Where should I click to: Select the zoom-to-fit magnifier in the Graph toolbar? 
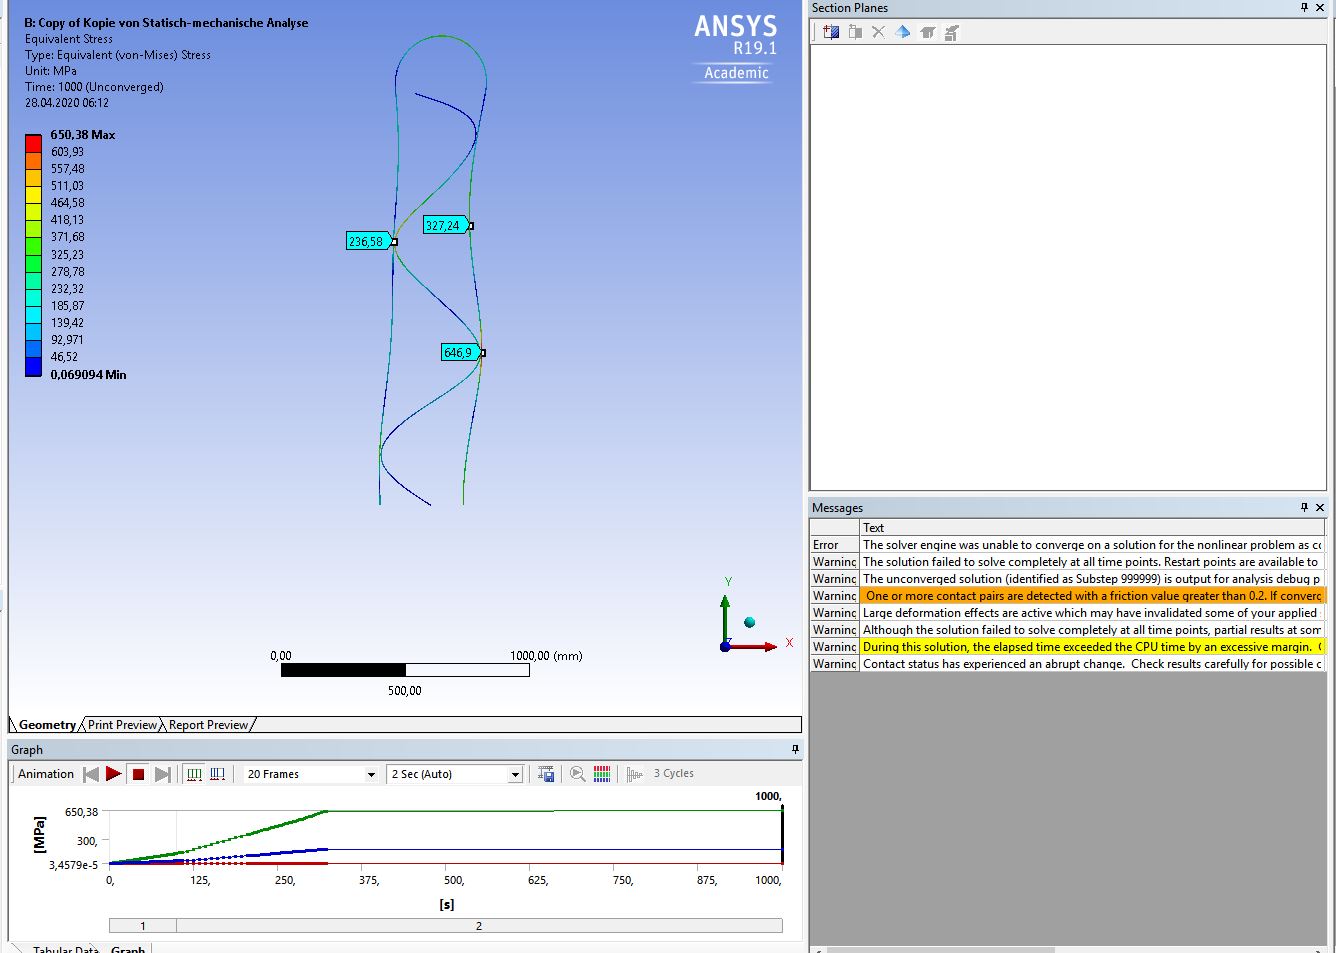[x=578, y=773]
